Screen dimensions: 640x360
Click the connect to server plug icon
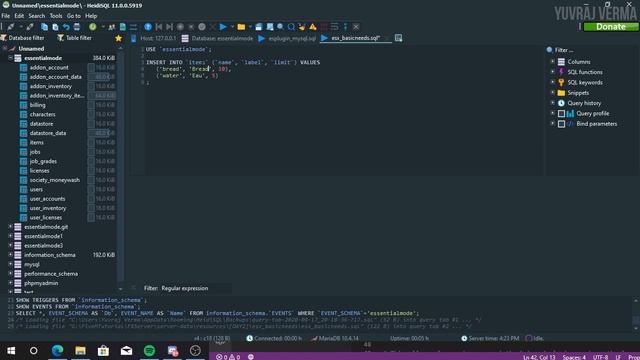tap(11, 27)
